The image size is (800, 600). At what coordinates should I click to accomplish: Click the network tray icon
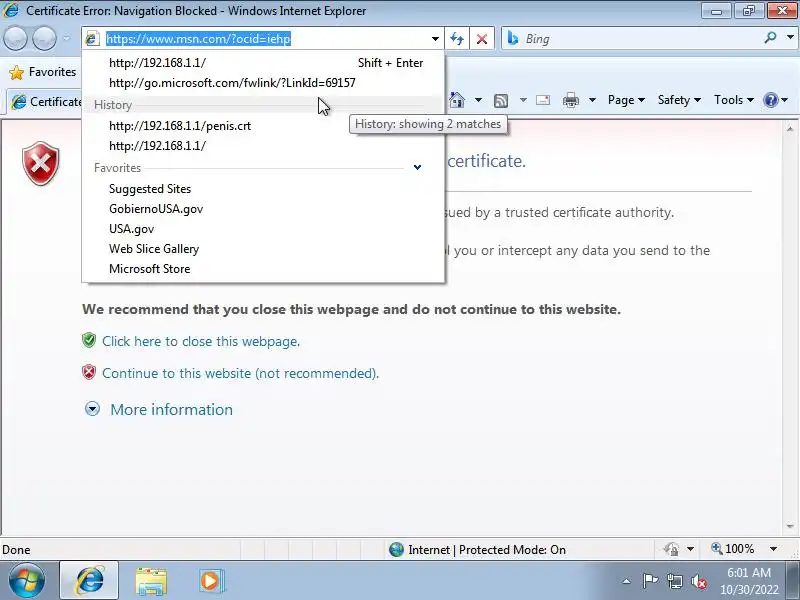pyautogui.click(x=675, y=581)
